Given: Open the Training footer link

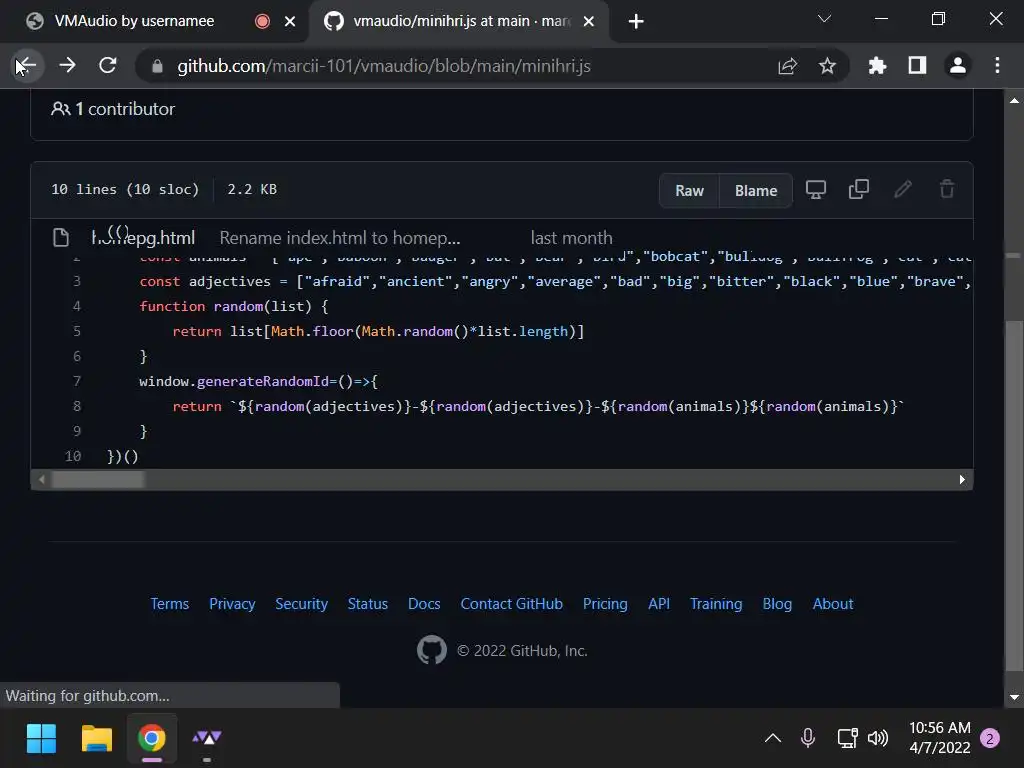Looking at the screenshot, I should point(716,603).
